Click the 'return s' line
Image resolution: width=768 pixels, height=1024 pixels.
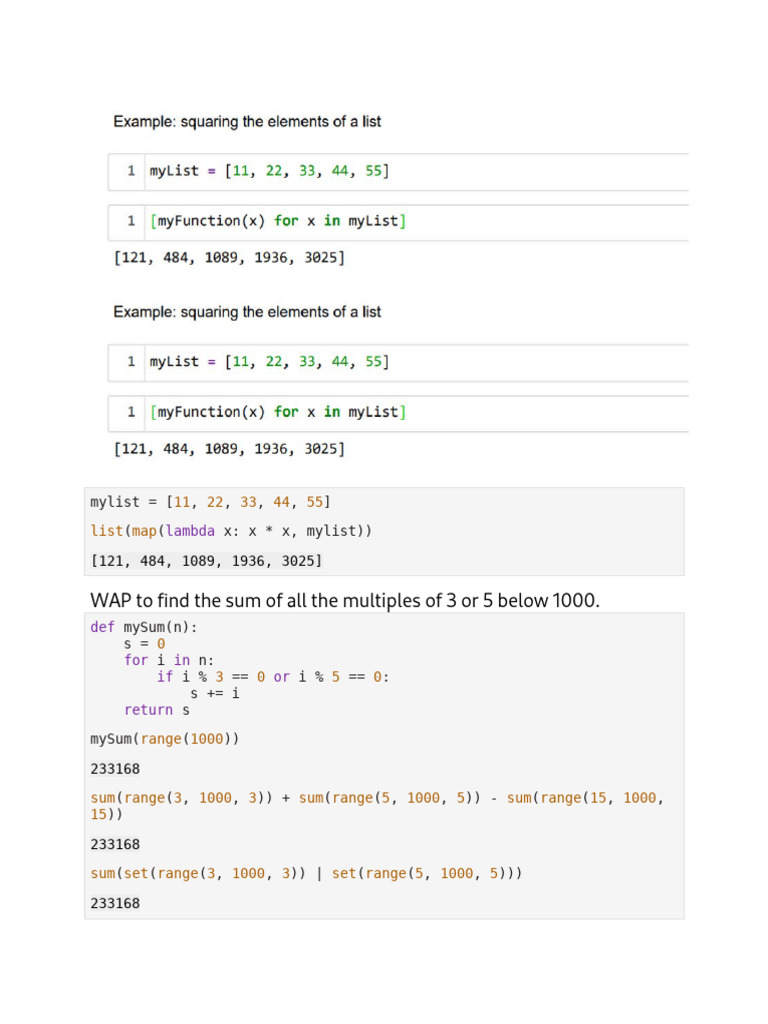(x=156, y=710)
